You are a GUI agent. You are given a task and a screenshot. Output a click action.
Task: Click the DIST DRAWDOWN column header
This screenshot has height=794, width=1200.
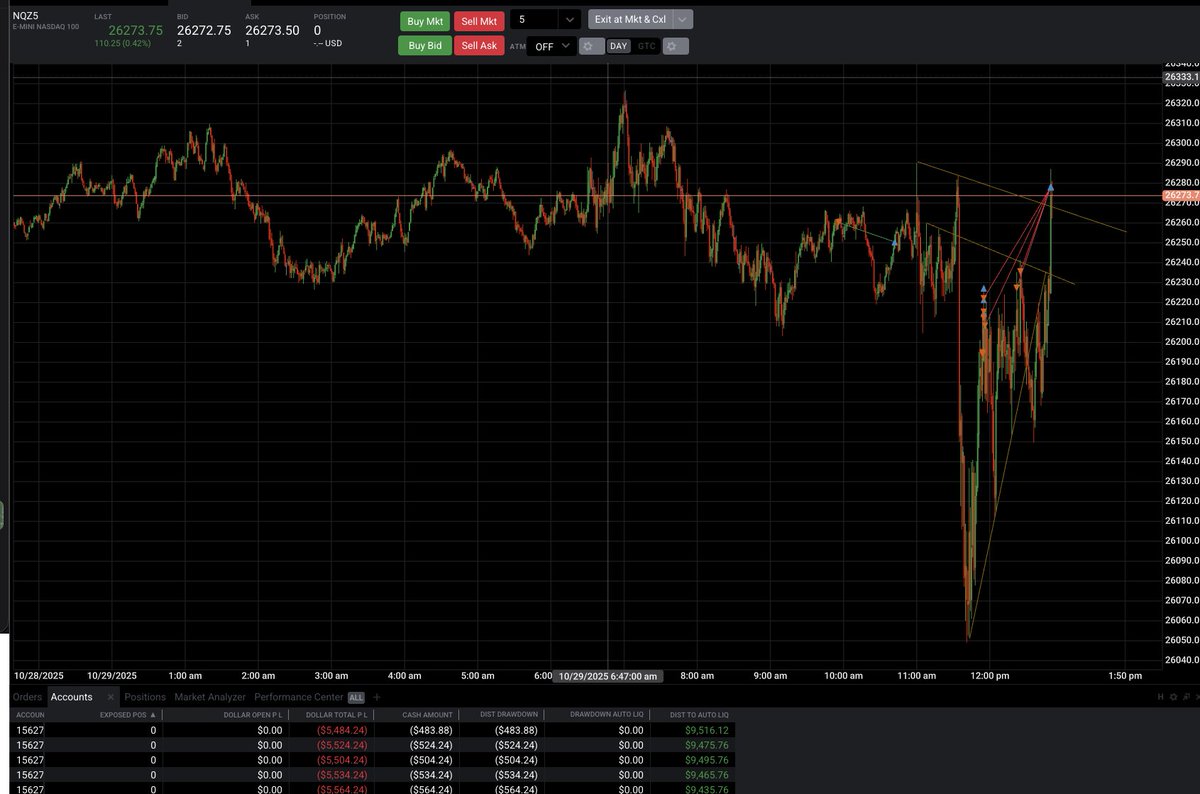click(509, 715)
